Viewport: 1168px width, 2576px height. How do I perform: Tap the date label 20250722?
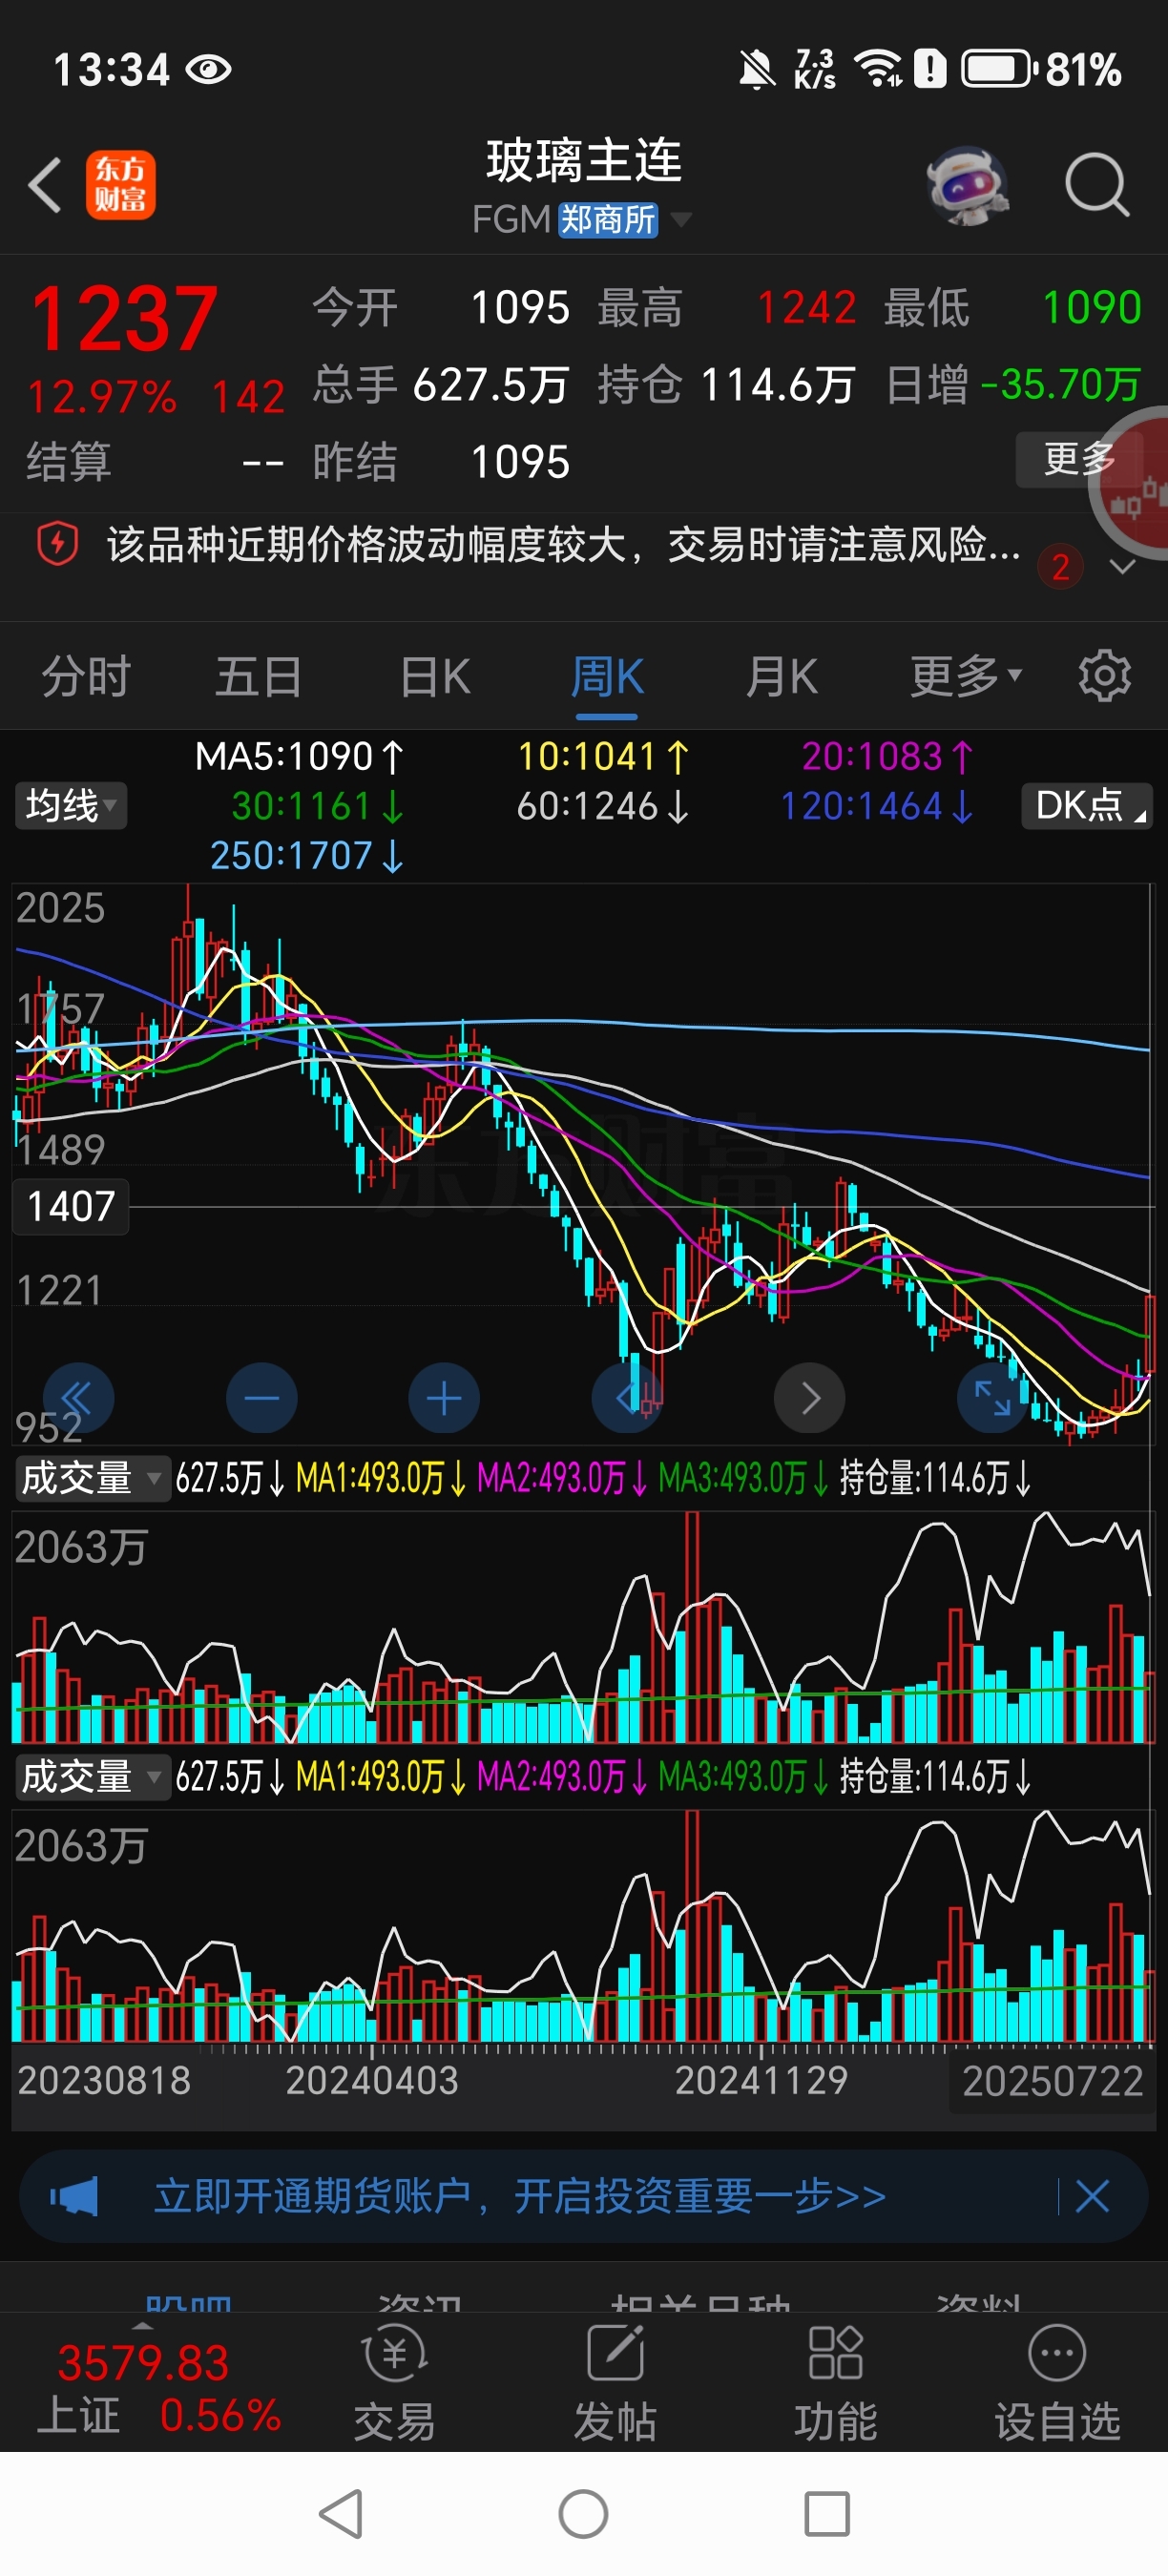click(1052, 2081)
